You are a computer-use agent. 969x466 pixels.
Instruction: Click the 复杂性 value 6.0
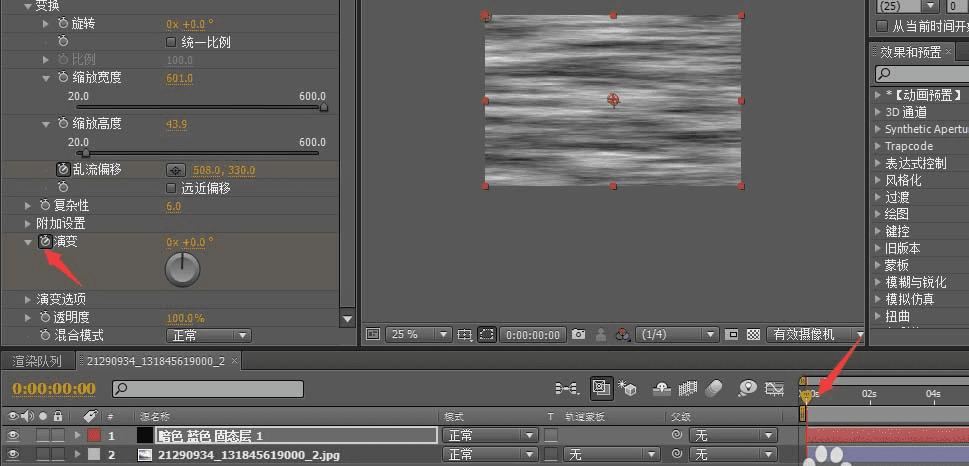click(x=174, y=206)
